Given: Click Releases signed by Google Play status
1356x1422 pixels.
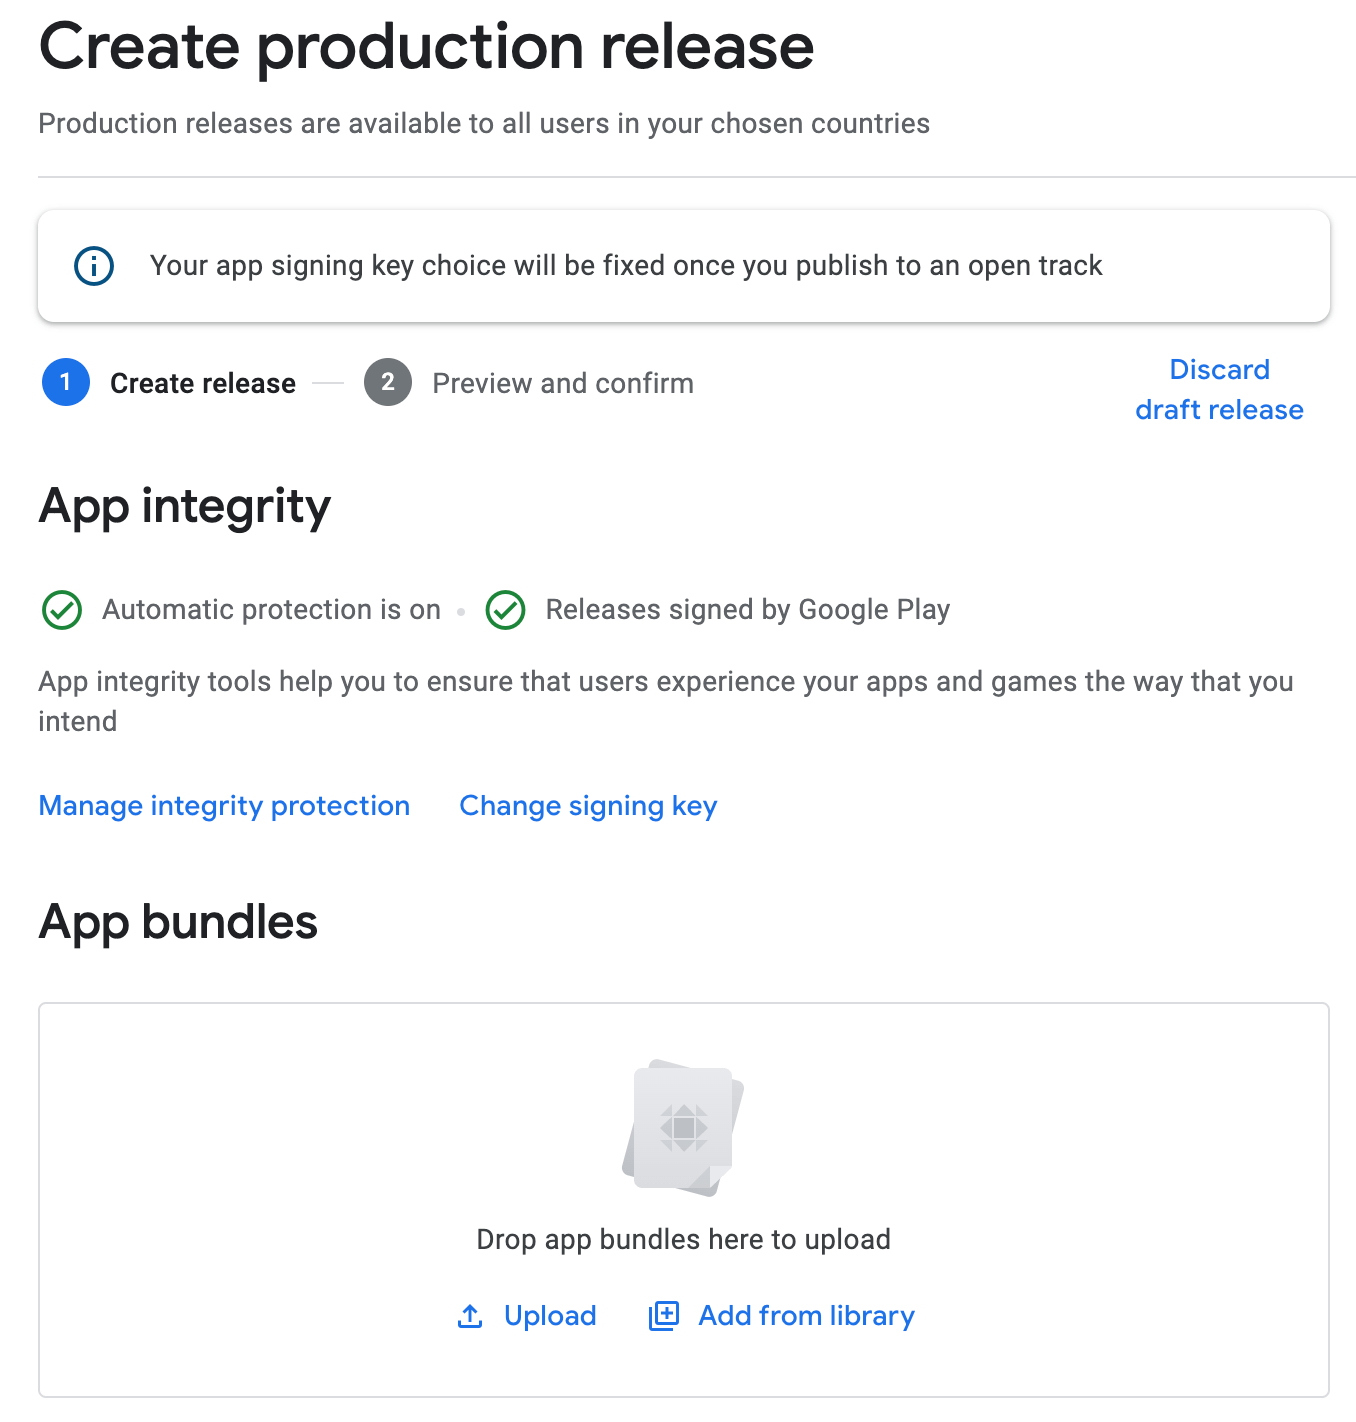Looking at the screenshot, I should point(747,610).
